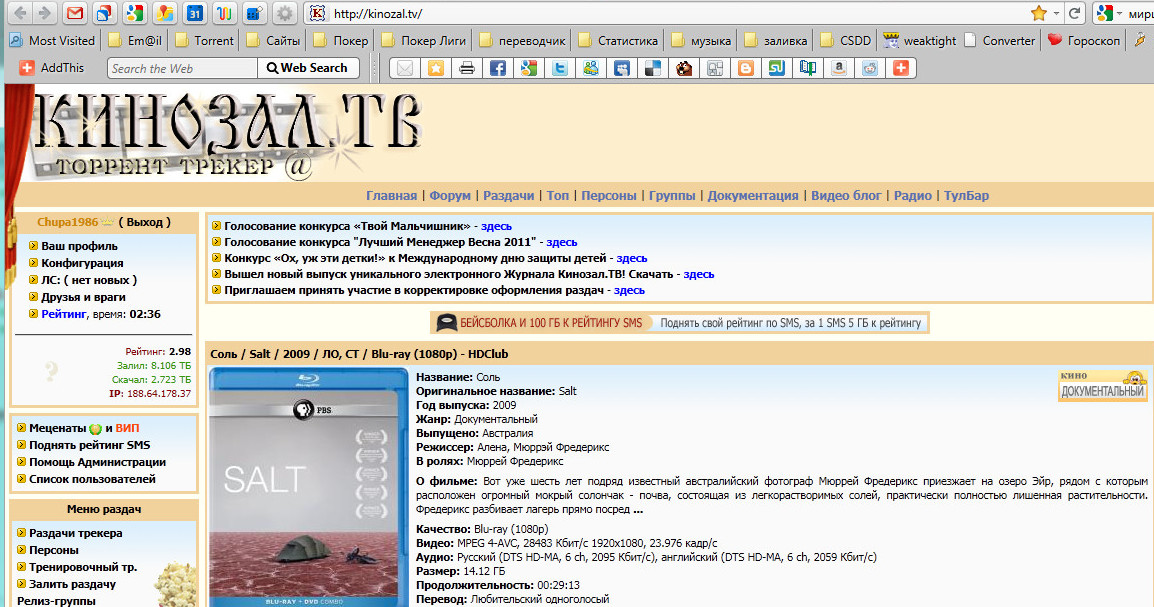This screenshot has width=1154, height=607.
Task: Open the Поднять рейтинг SMS sidebar link
Action: [x=89, y=444]
